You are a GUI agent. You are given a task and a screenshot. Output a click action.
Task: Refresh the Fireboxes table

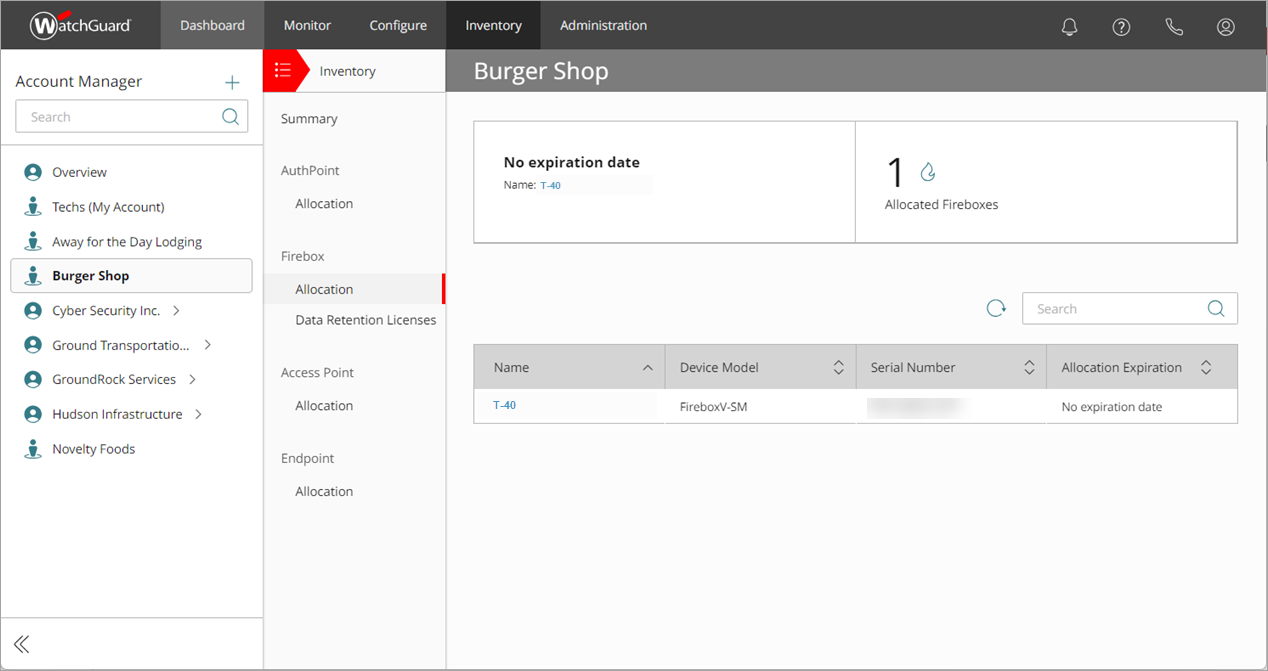point(996,308)
